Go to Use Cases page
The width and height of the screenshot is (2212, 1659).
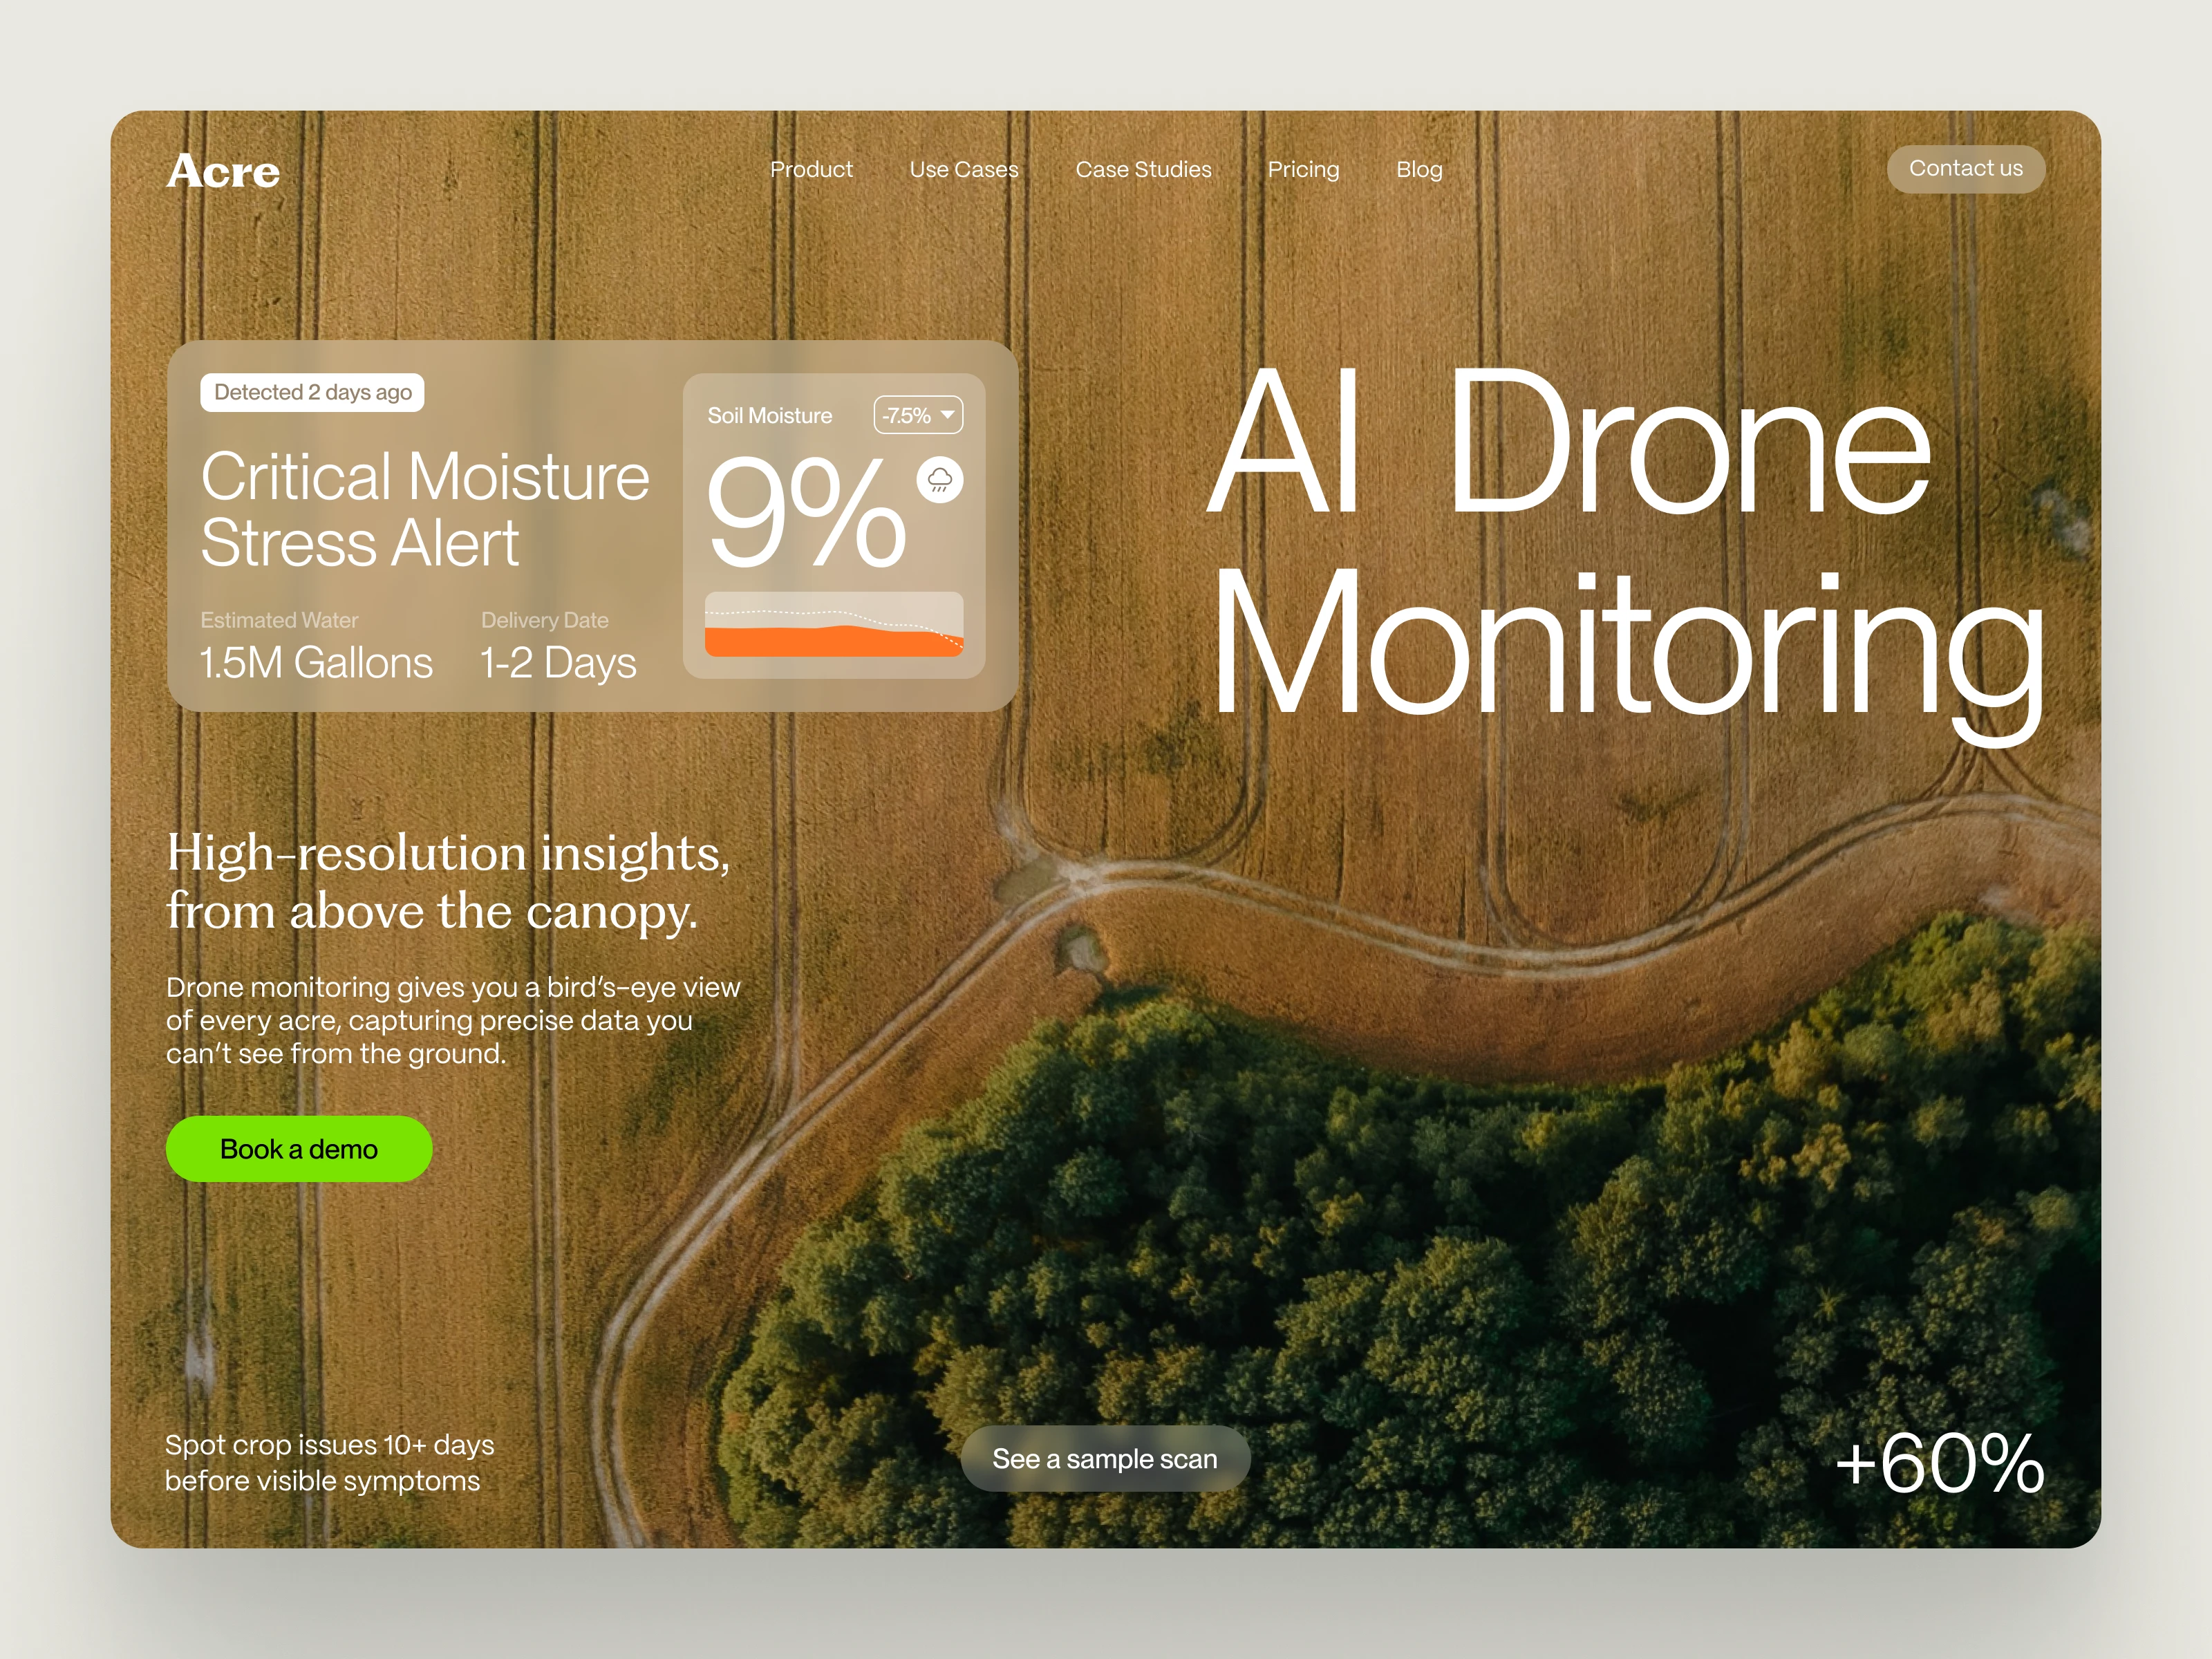coord(963,169)
